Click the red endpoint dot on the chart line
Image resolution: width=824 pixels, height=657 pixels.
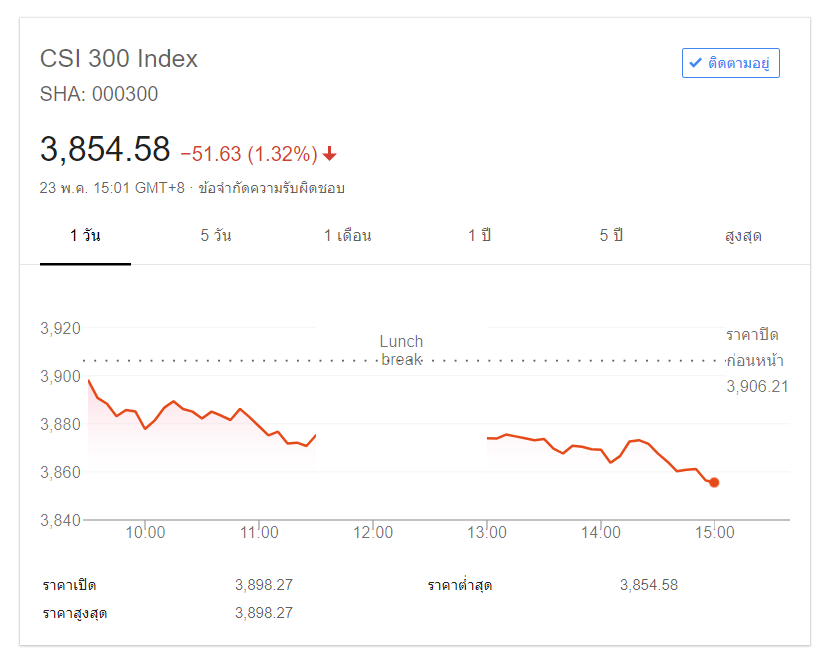(x=714, y=482)
